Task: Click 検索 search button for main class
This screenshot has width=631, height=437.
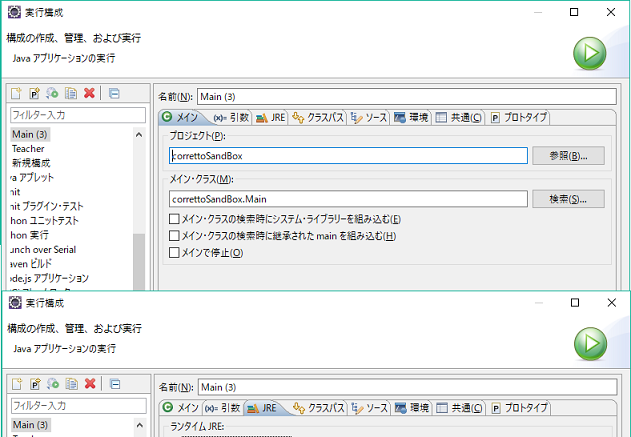Action: point(568,199)
